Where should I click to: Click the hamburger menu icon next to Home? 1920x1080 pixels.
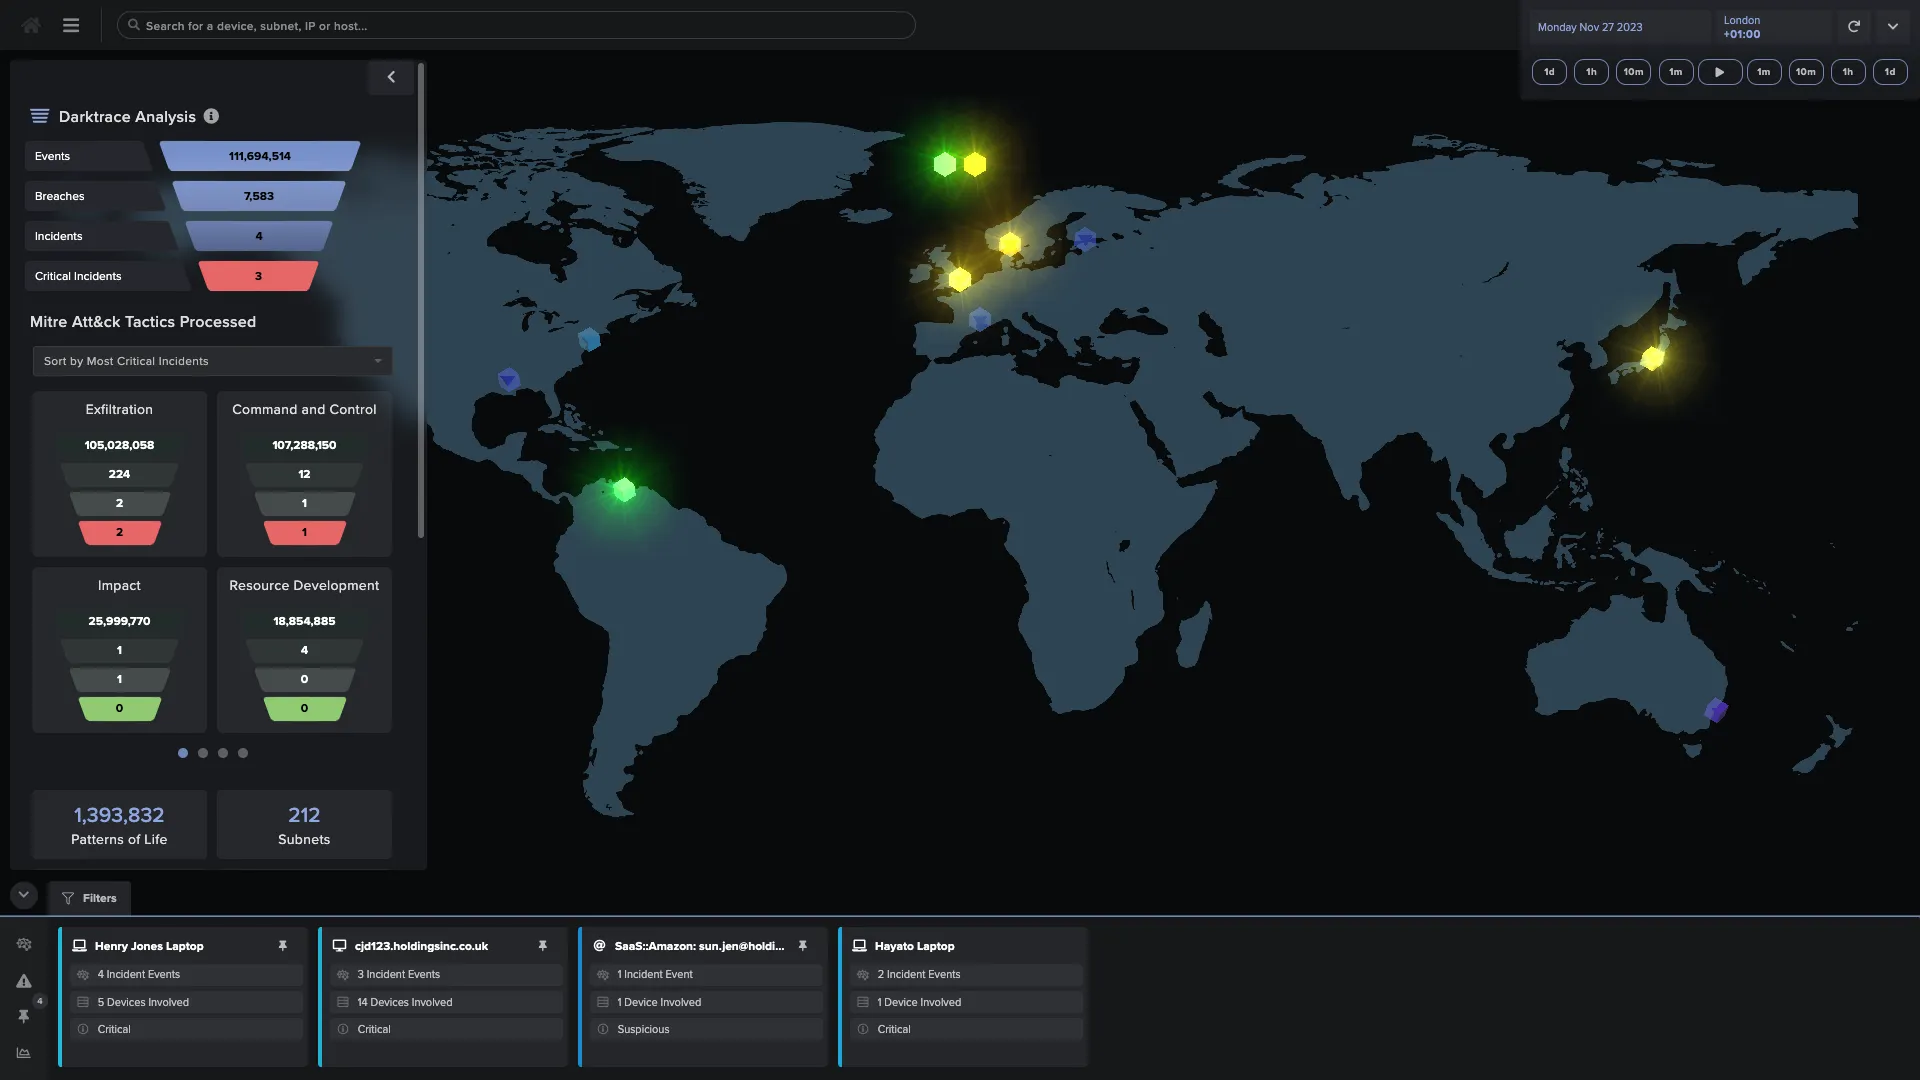(x=70, y=25)
